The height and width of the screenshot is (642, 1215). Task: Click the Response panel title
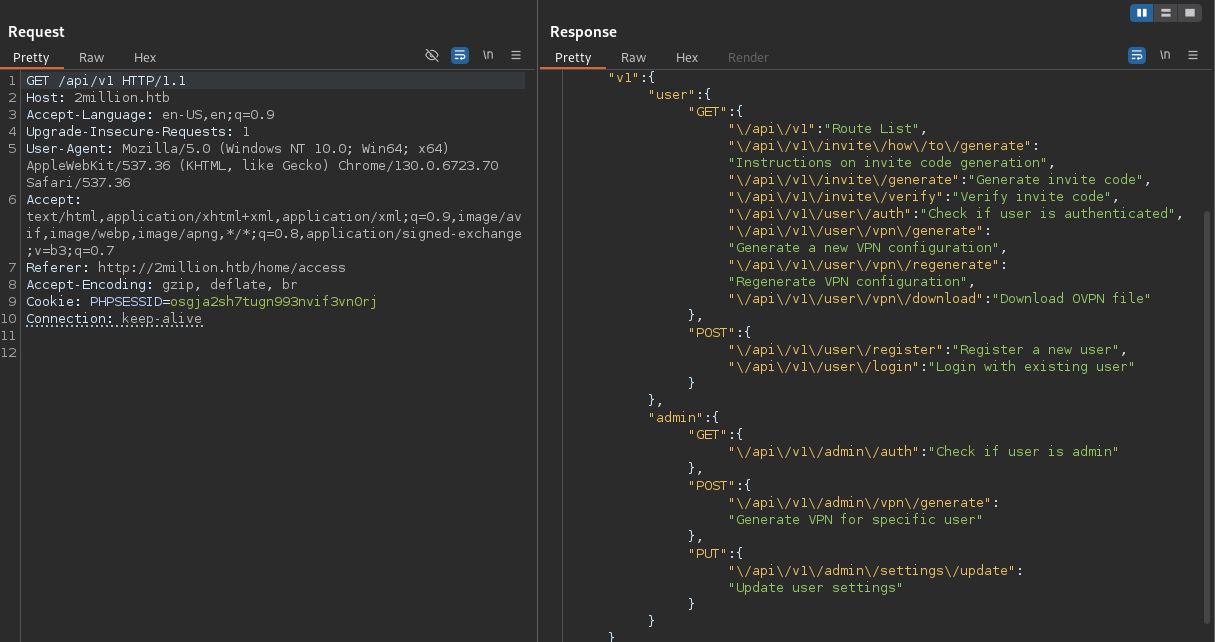pyautogui.click(x=583, y=32)
